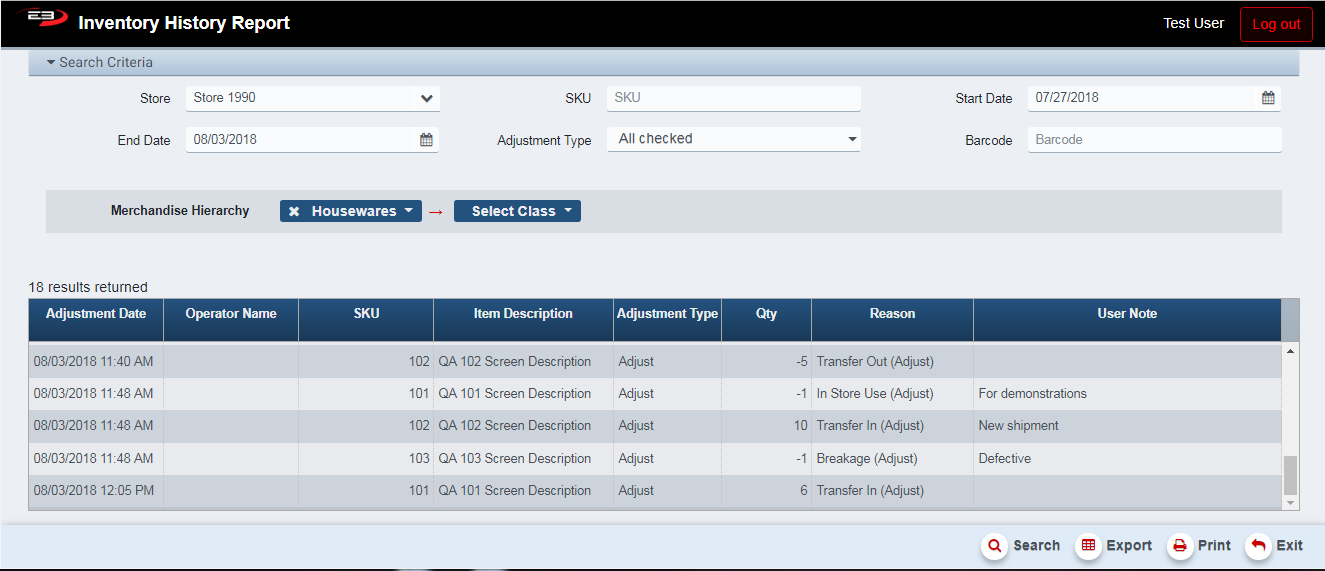Remove the Housewares hierarchy selection
Screen dimensions: 1325x571
[294, 212]
